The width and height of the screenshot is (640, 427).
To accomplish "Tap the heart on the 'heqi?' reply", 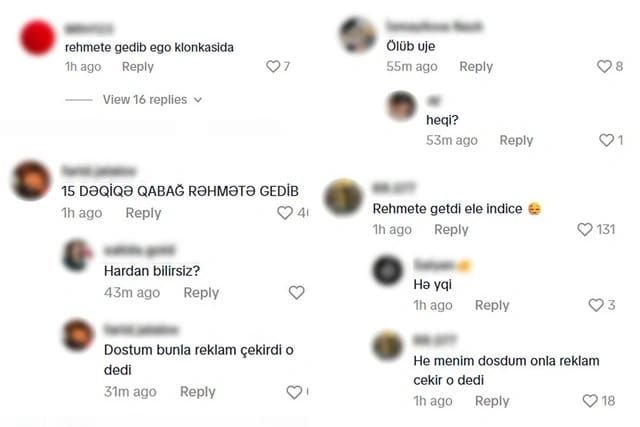I will (x=606, y=140).
